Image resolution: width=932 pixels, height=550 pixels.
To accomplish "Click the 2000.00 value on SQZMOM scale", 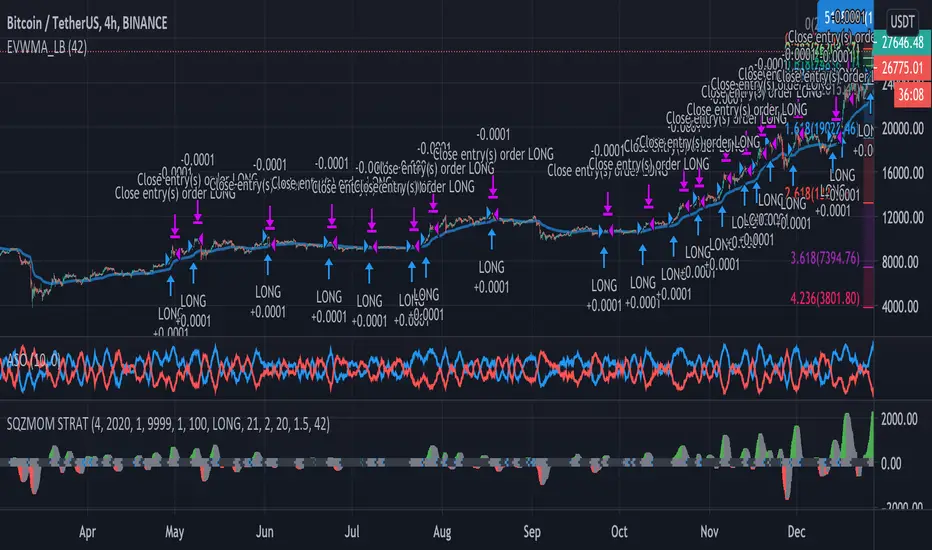I will 899,419.
